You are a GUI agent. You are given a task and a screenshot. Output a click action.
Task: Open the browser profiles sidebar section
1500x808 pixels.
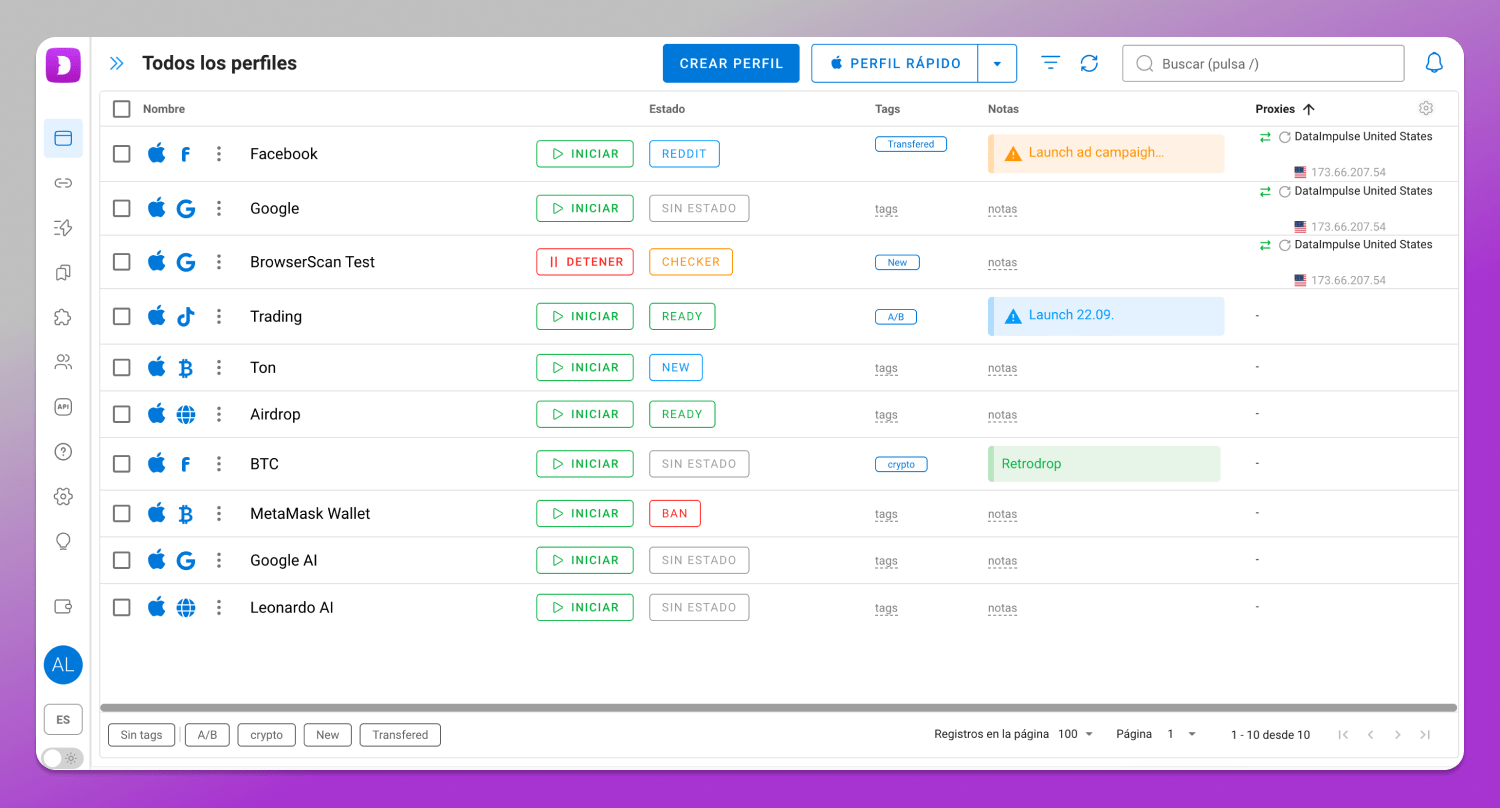(x=63, y=138)
